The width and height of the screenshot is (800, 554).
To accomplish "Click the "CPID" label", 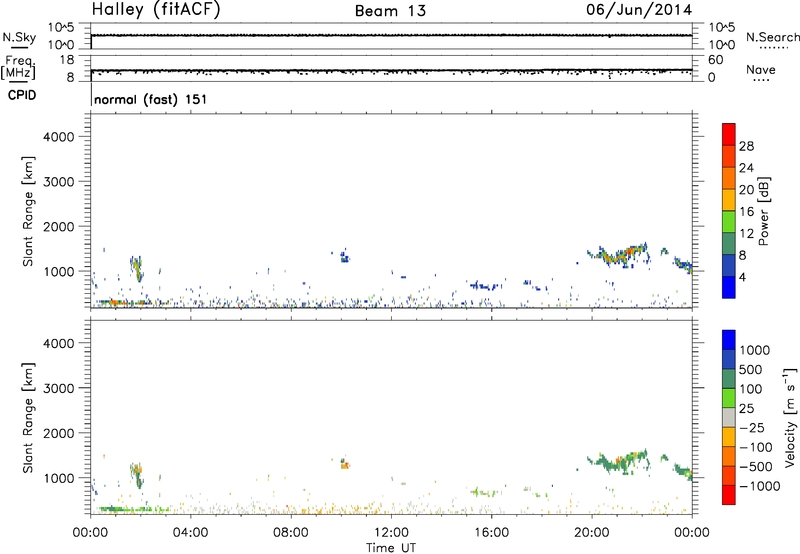I will [22, 95].
